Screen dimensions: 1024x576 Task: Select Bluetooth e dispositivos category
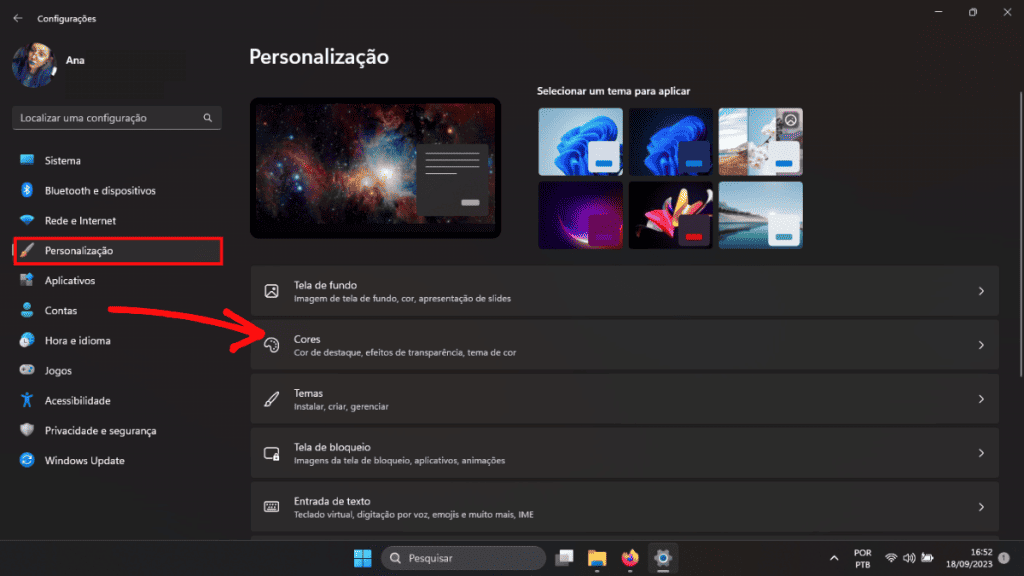(x=118, y=190)
